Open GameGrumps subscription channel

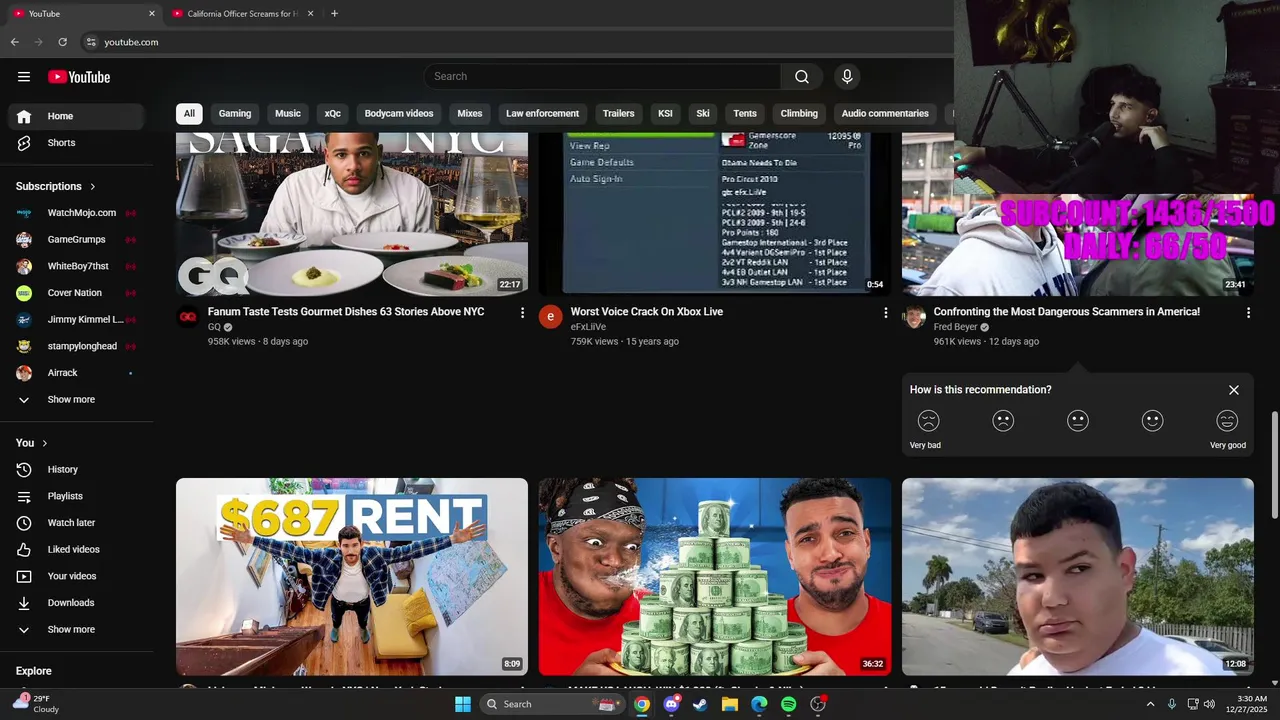pyautogui.click(x=77, y=239)
